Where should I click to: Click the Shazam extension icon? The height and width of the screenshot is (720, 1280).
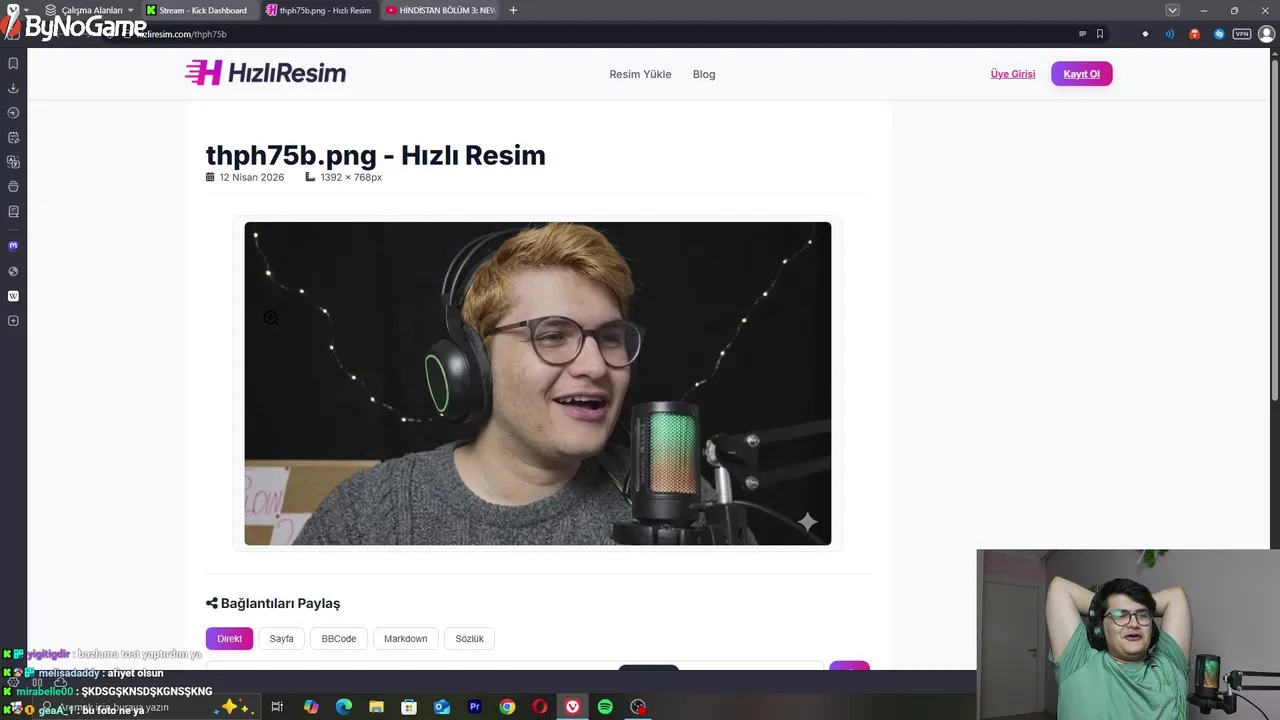coord(1219,34)
